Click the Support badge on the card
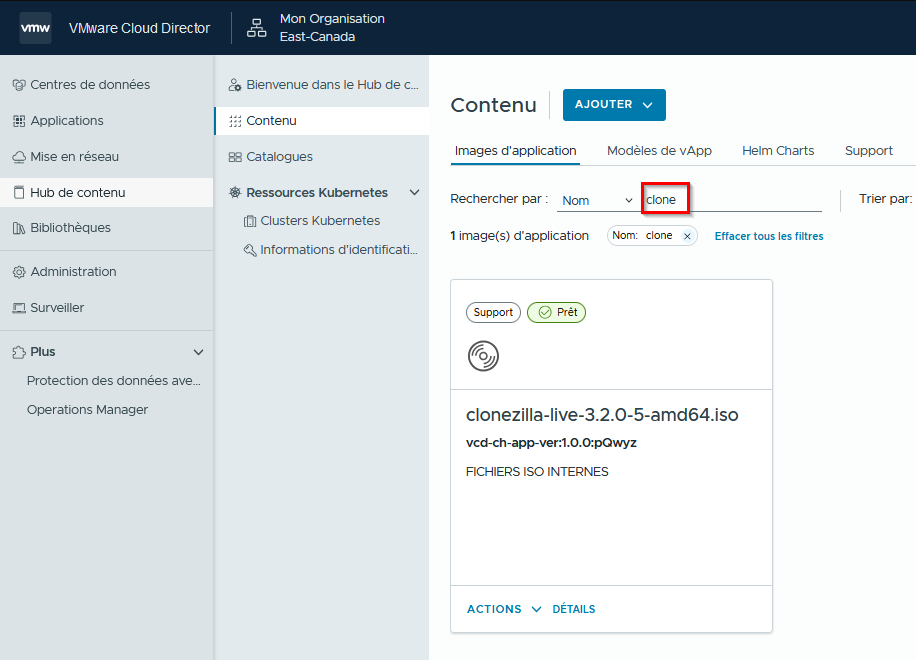916x660 pixels. (x=493, y=312)
